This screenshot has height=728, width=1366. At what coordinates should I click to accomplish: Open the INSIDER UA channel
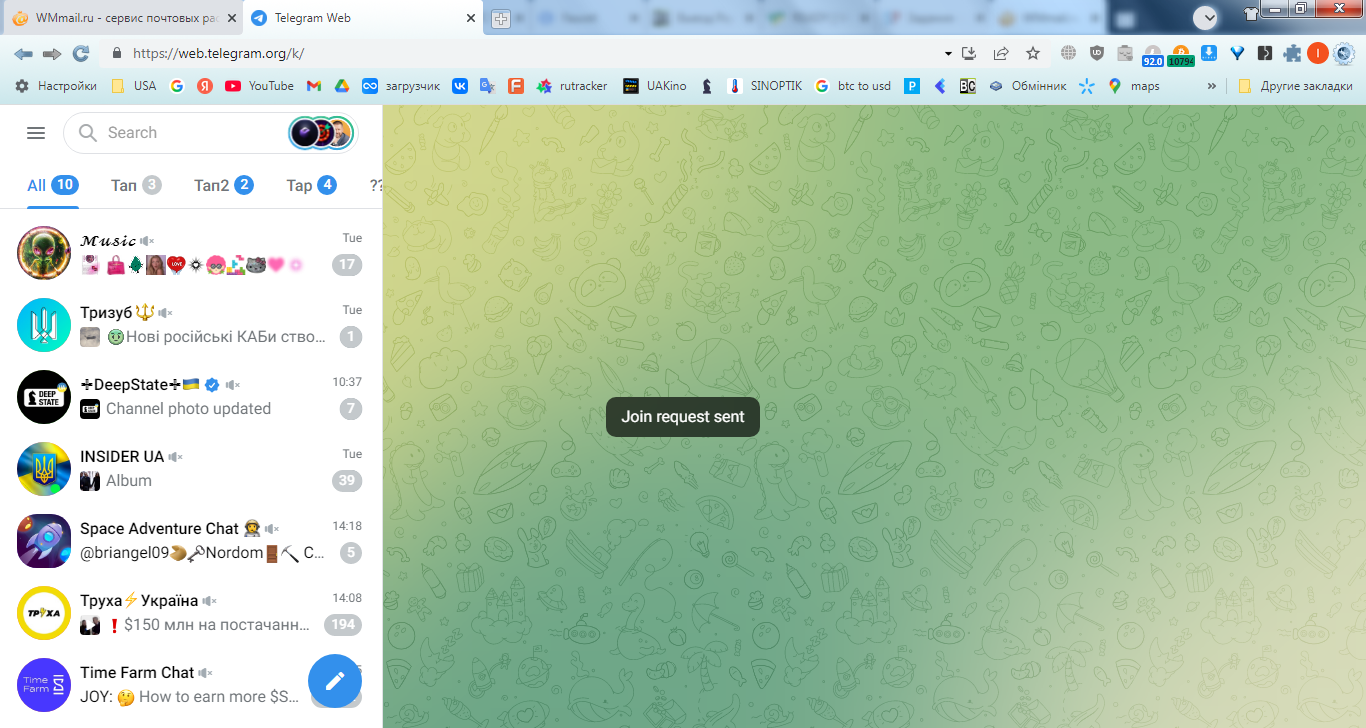[191, 469]
